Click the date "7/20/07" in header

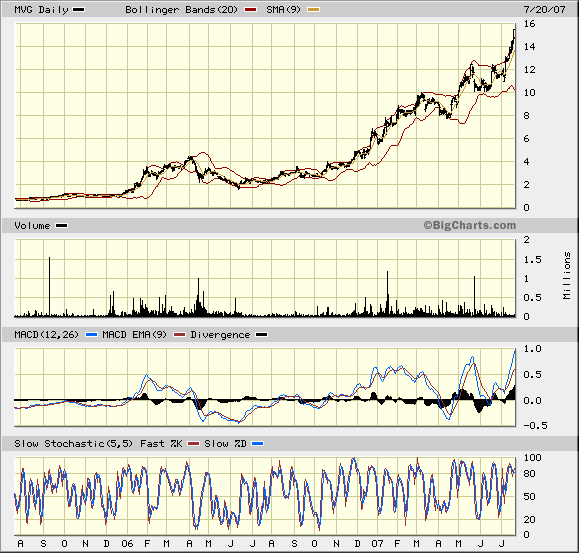click(545, 10)
